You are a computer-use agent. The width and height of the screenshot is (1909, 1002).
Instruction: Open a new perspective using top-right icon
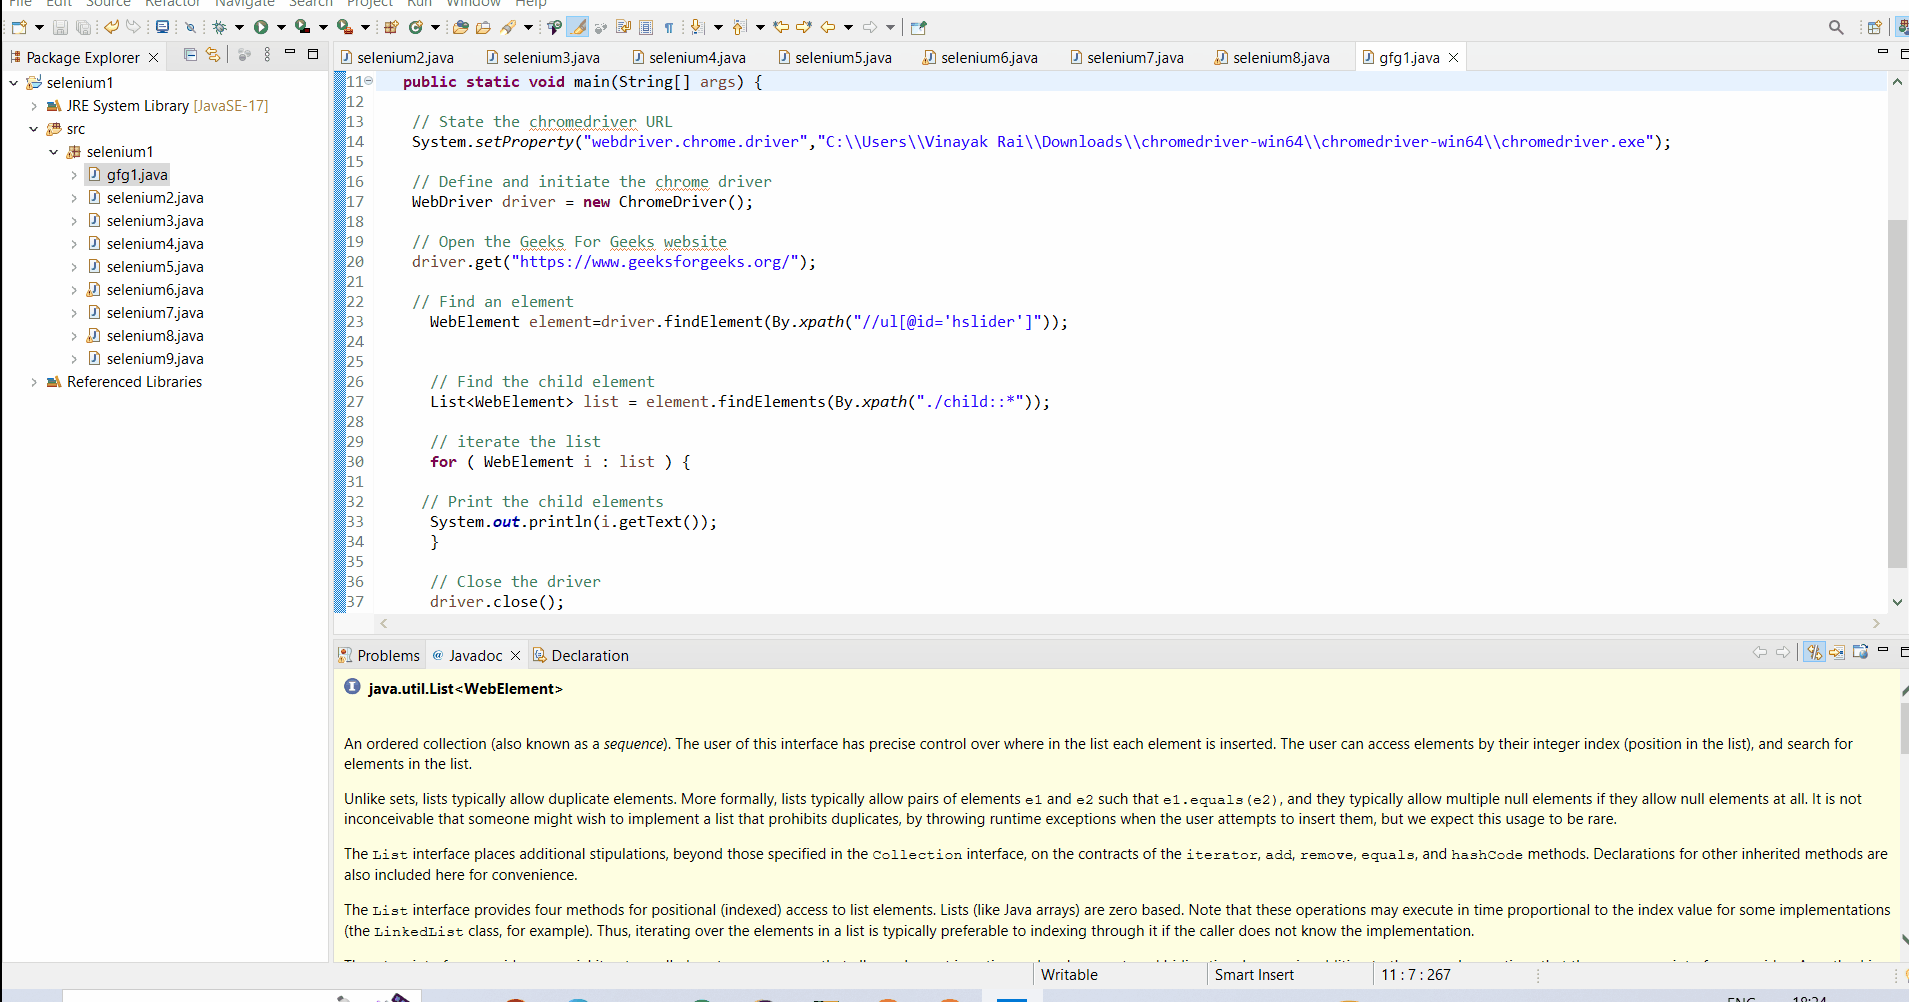pyautogui.click(x=1876, y=27)
